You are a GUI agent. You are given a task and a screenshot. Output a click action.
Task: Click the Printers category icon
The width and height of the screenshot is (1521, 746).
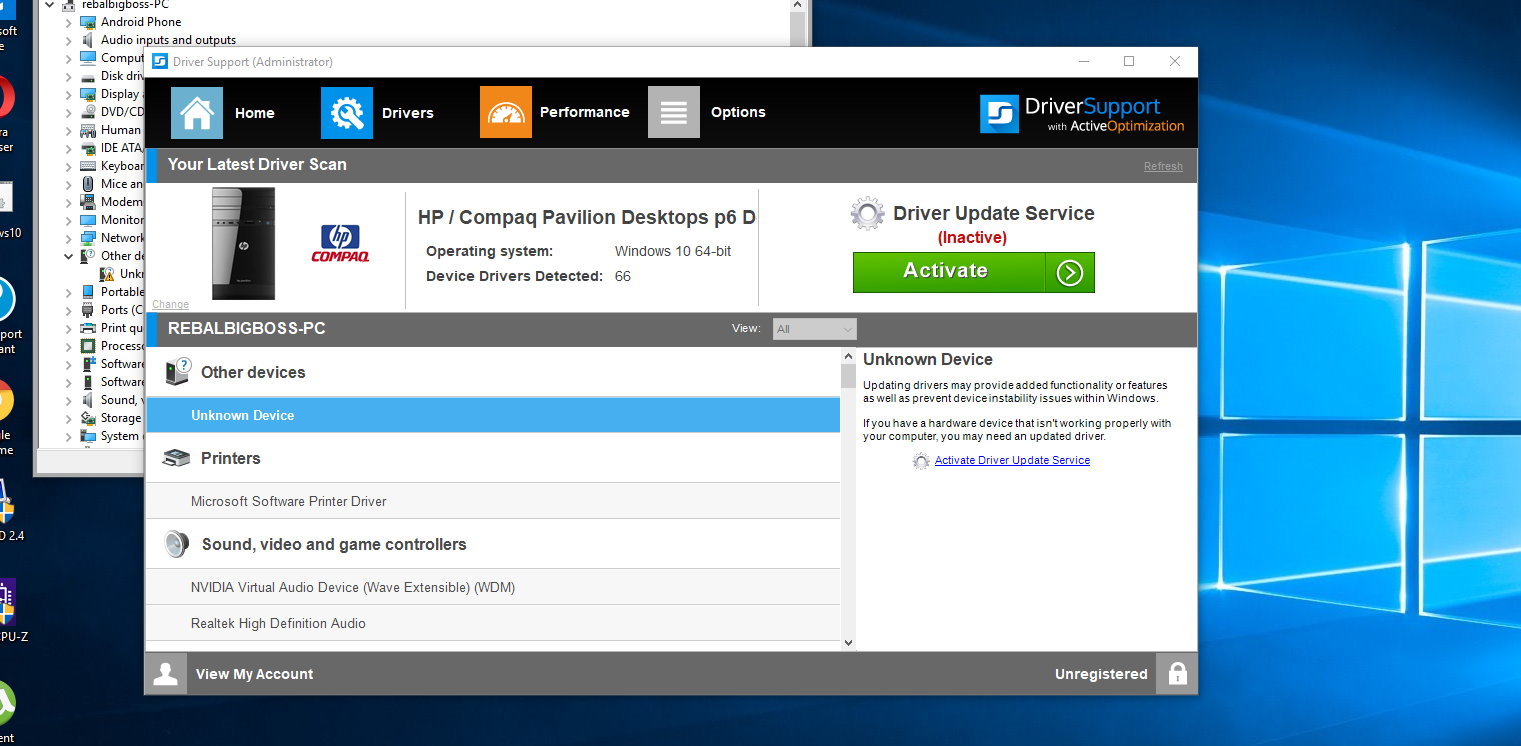click(x=177, y=457)
